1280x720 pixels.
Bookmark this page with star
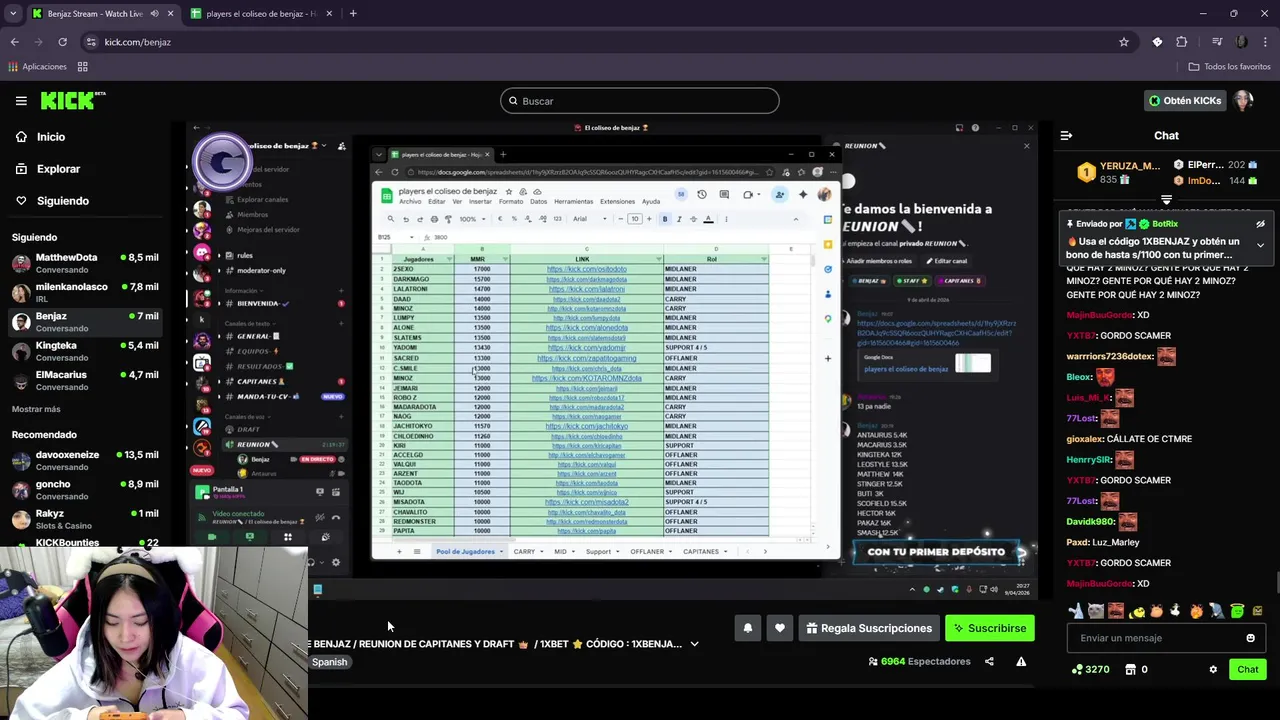(1124, 42)
